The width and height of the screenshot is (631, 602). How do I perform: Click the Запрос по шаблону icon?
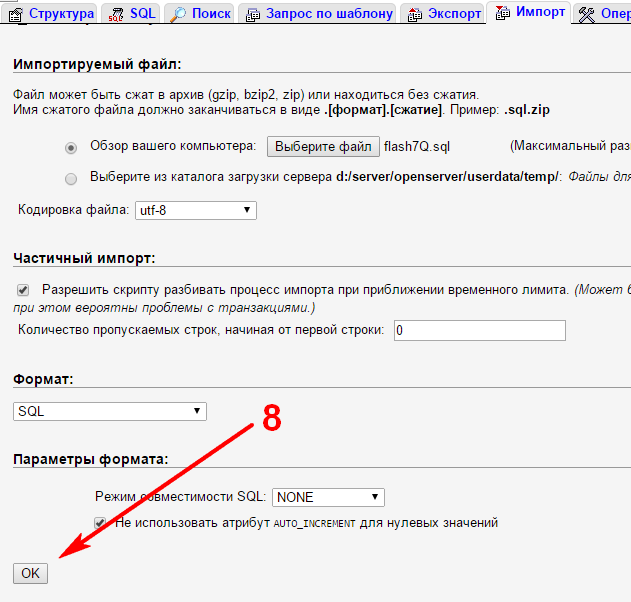coord(253,15)
